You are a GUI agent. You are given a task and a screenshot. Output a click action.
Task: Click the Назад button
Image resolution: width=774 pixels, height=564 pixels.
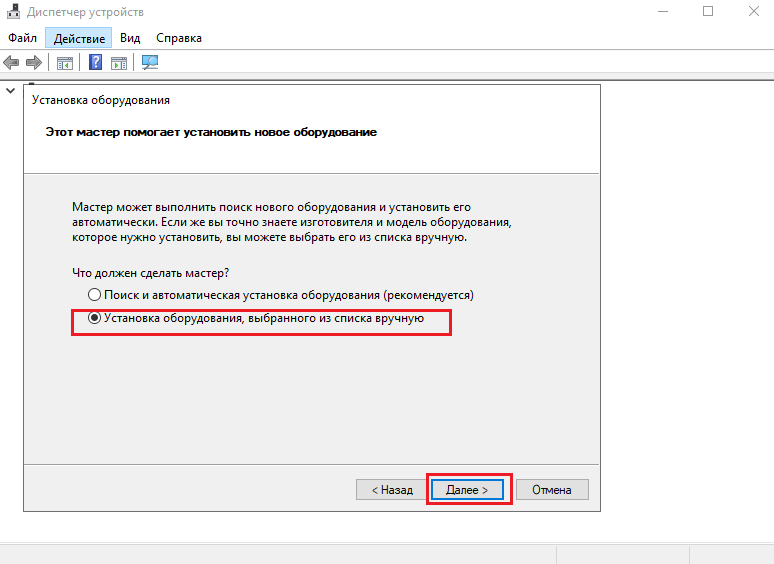392,489
